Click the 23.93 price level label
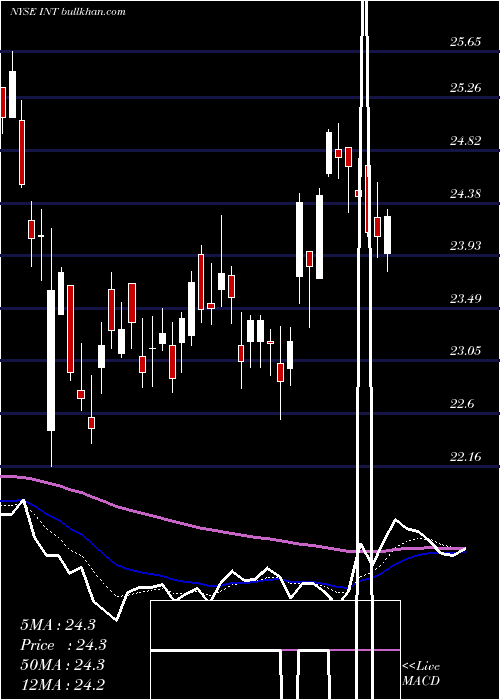Screen dimensions: 500x700 (x=466, y=246)
